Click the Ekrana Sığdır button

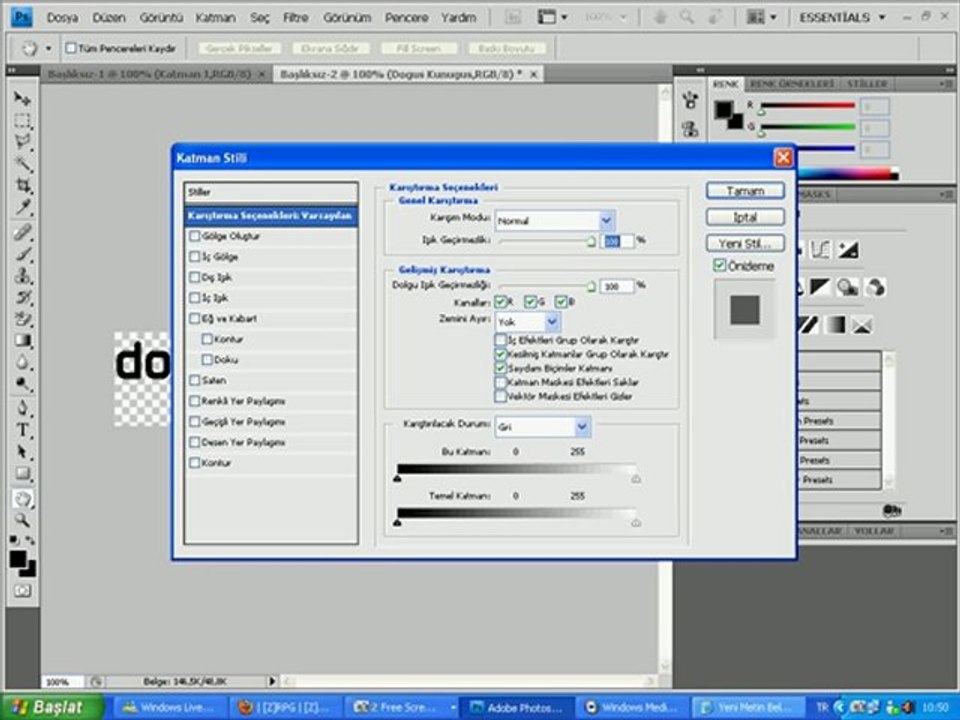pos(330,48)
